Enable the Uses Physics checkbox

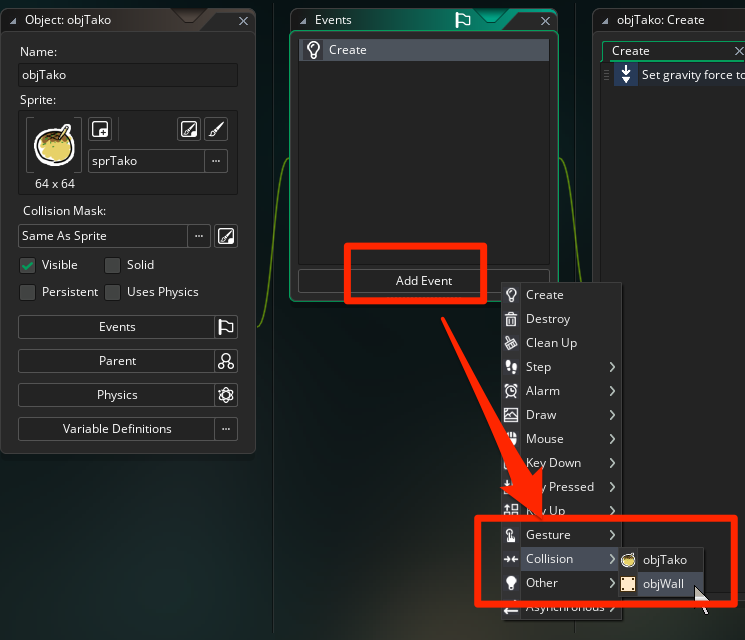pos(113,292)
